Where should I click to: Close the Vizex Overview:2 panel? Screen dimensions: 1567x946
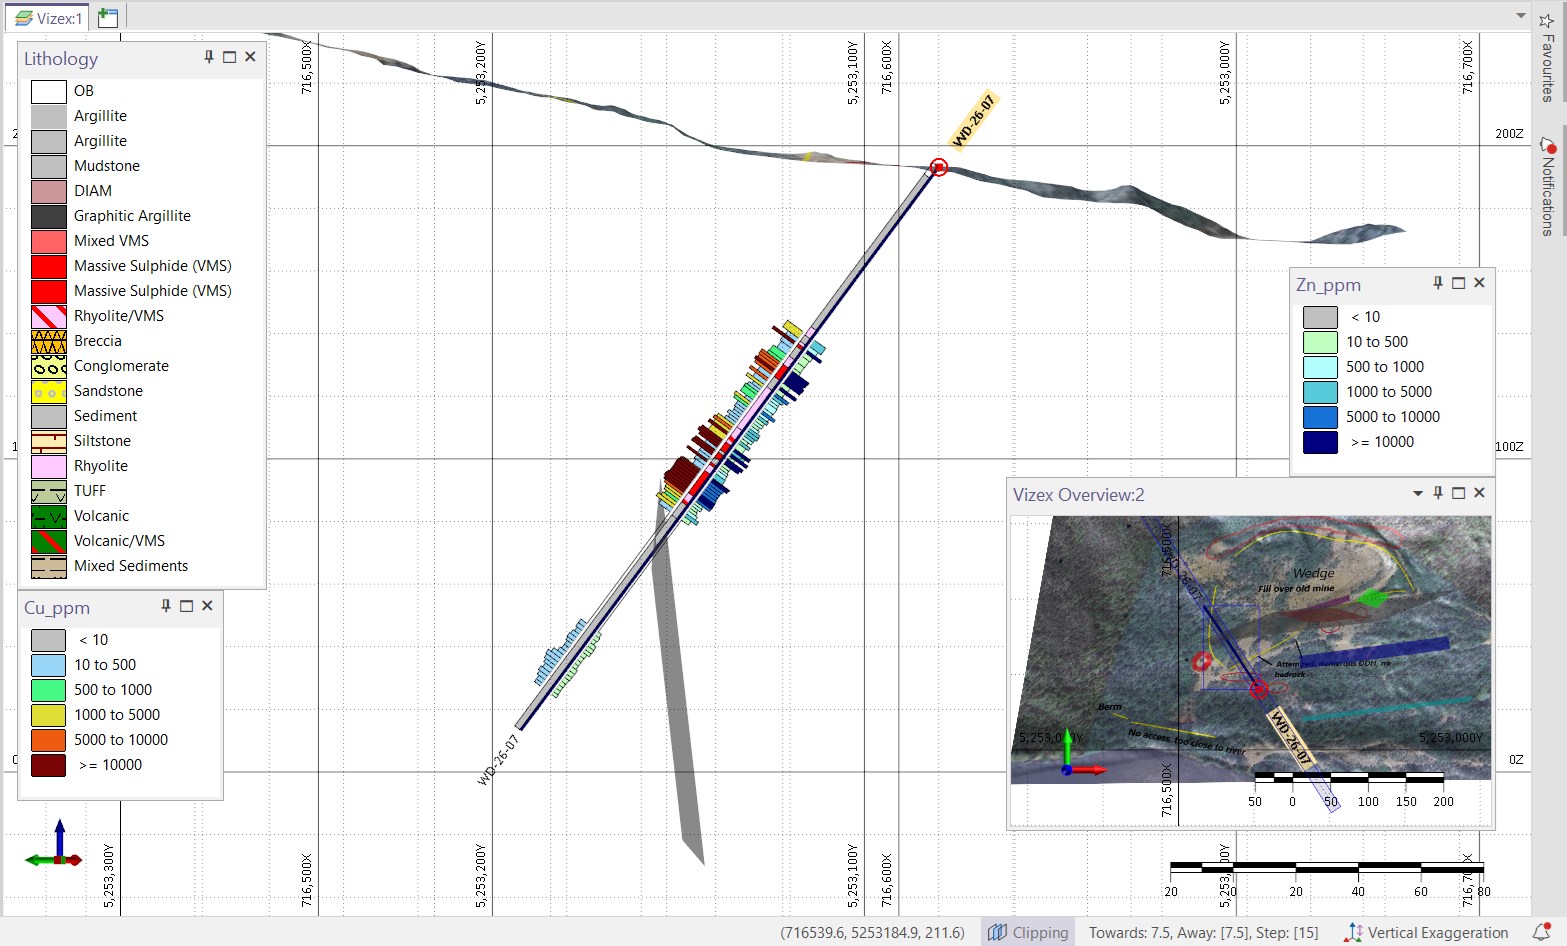point(1479,493)
